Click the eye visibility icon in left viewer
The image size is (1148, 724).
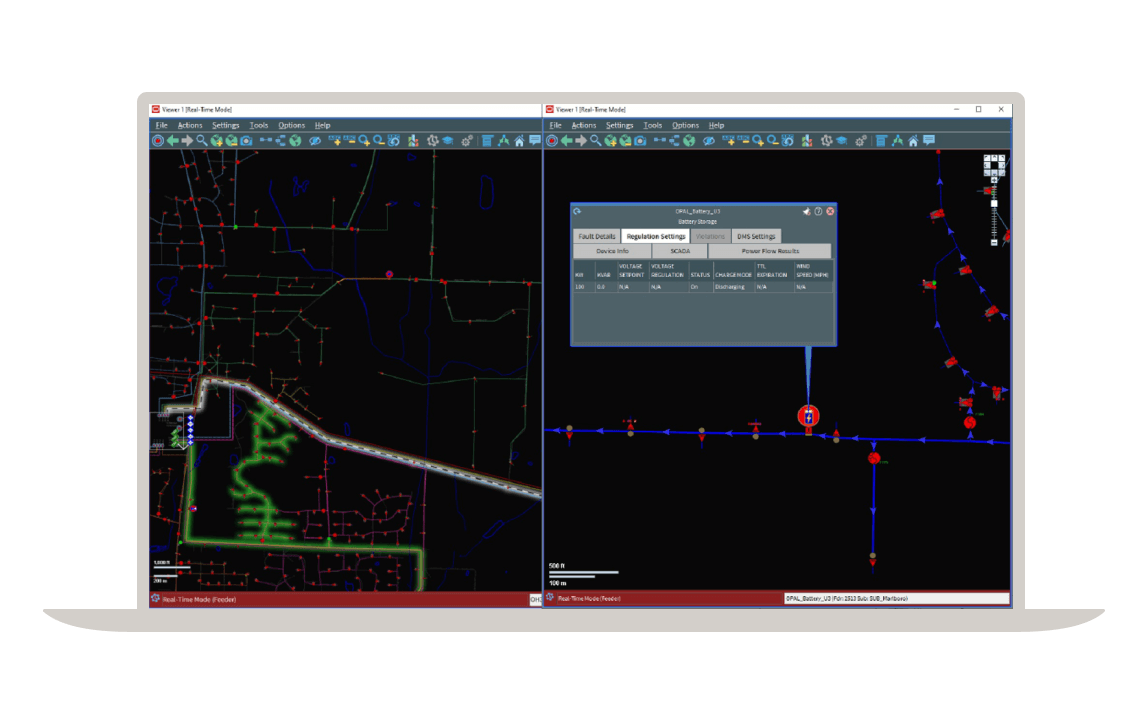tap(315, 141)
